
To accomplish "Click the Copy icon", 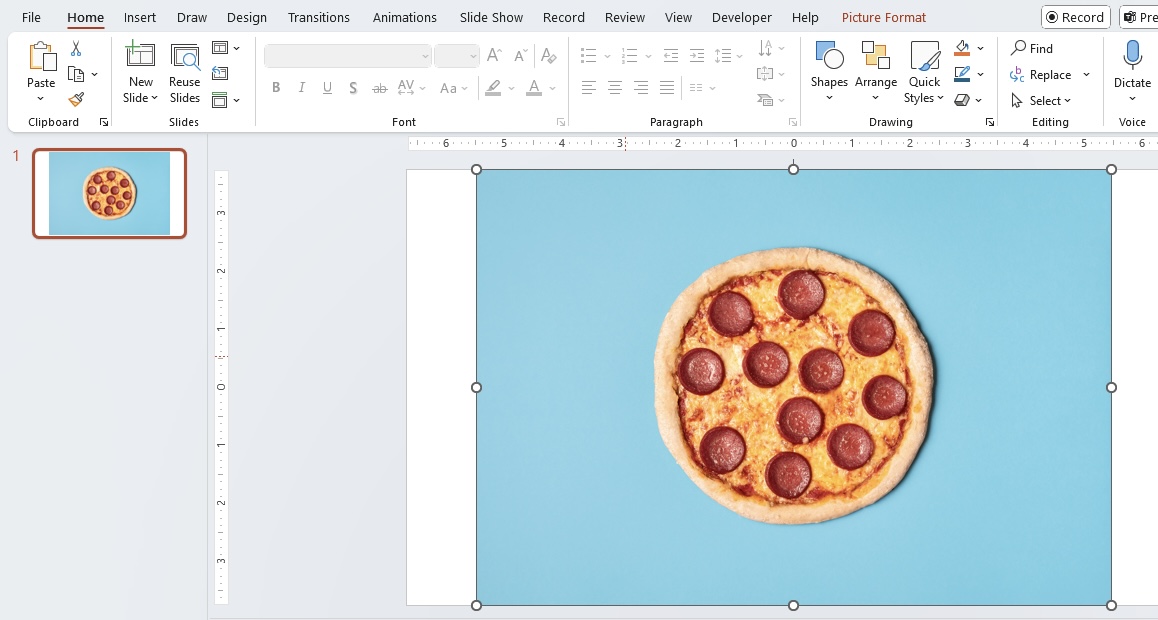I will click(x=75, y=74).
